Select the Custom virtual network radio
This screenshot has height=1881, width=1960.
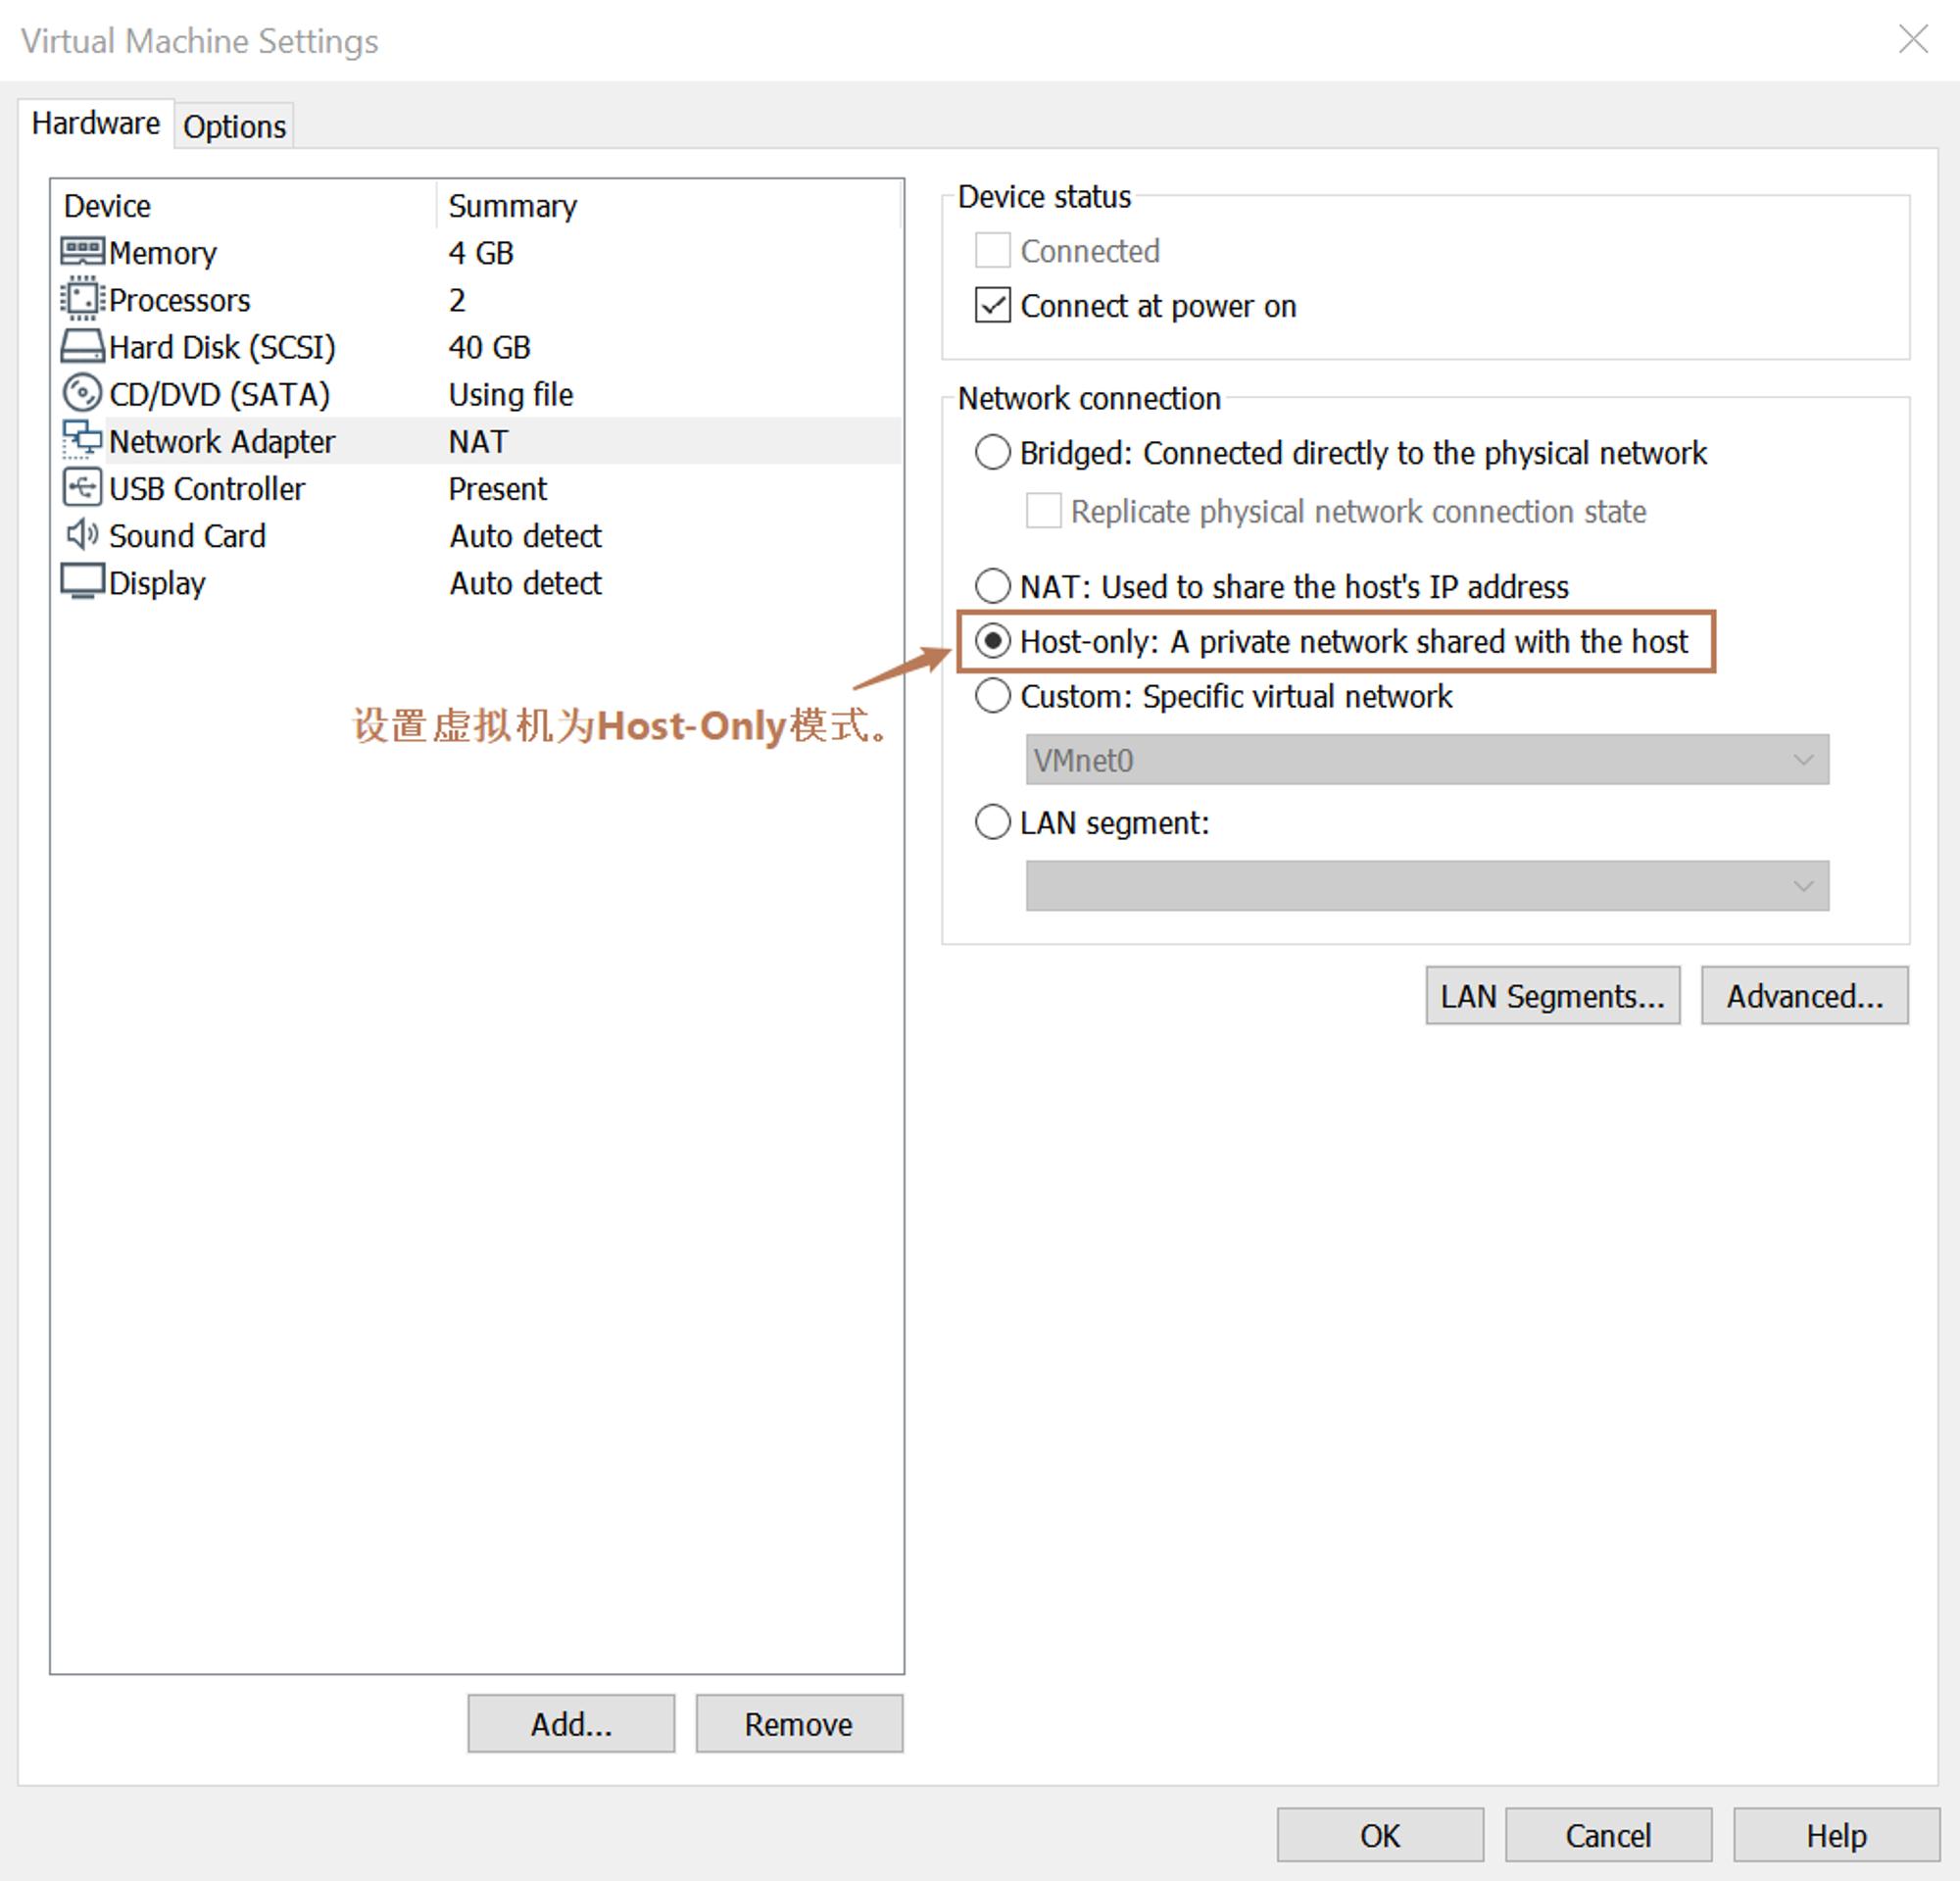(x=992, y=695)
